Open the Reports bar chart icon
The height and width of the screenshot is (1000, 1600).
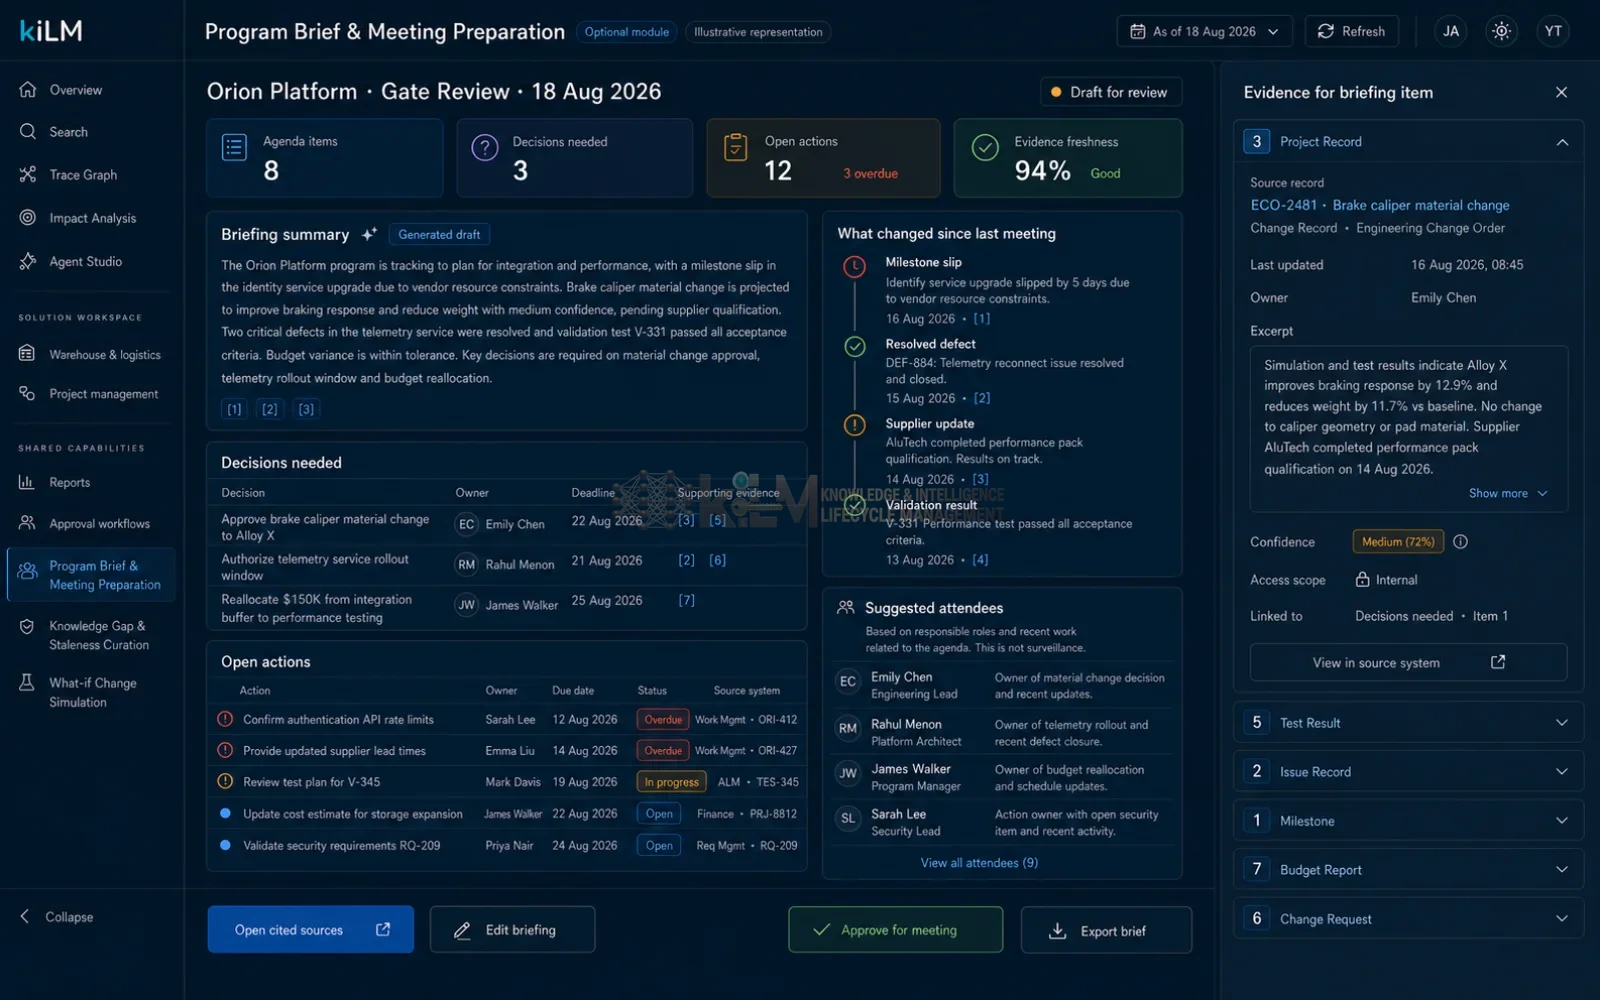pyautogui.click(x=28, y=482)
